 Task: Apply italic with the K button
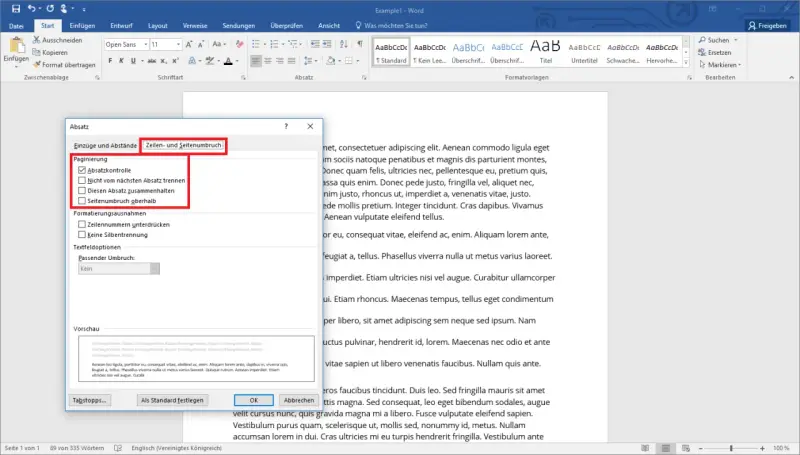pos(121,61)
